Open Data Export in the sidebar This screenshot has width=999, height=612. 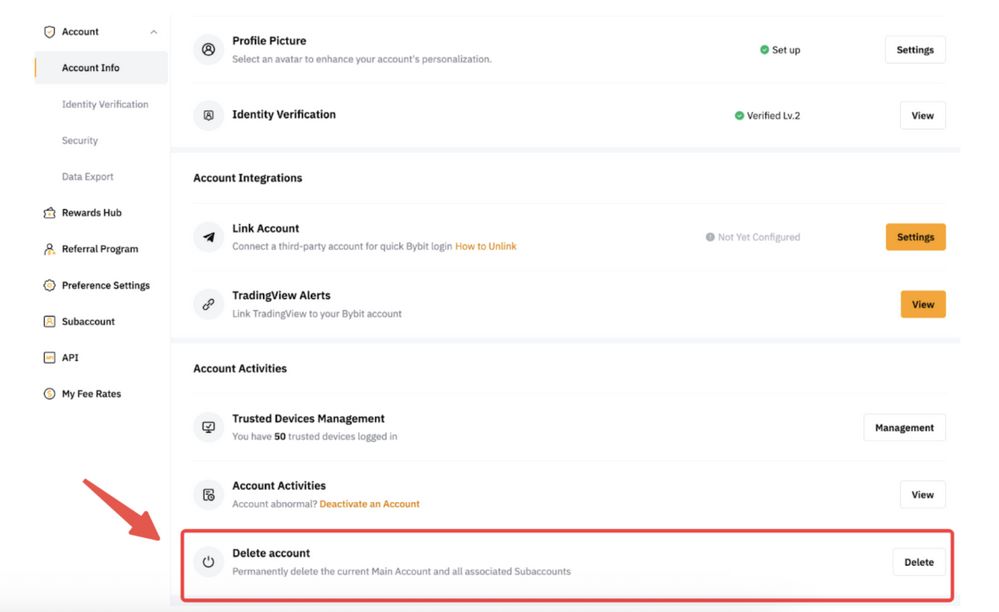tap(87, 176)
